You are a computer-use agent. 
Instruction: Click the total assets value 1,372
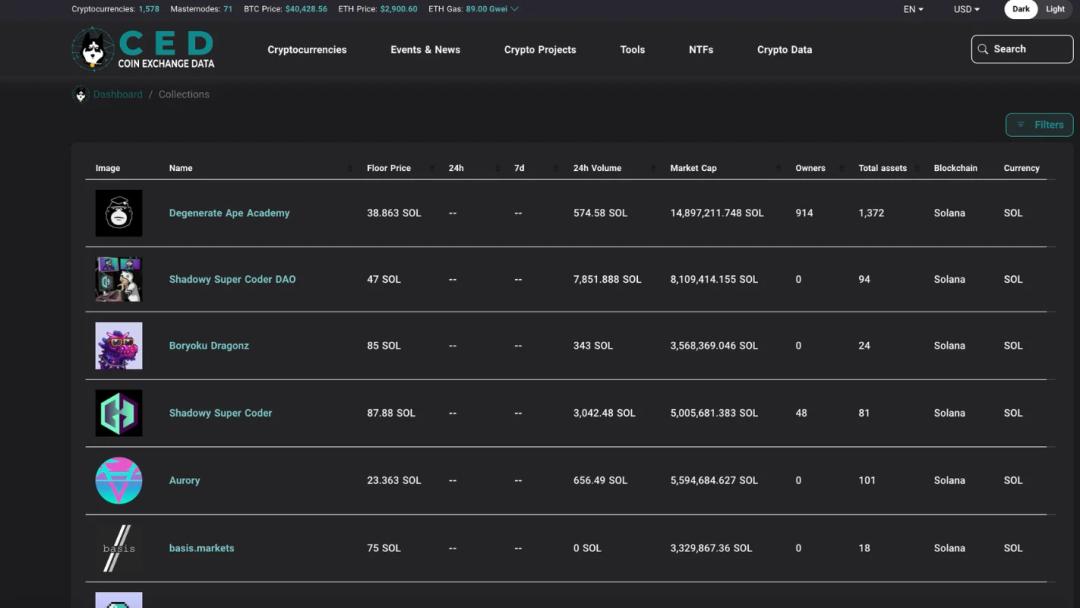click(871, 213)
